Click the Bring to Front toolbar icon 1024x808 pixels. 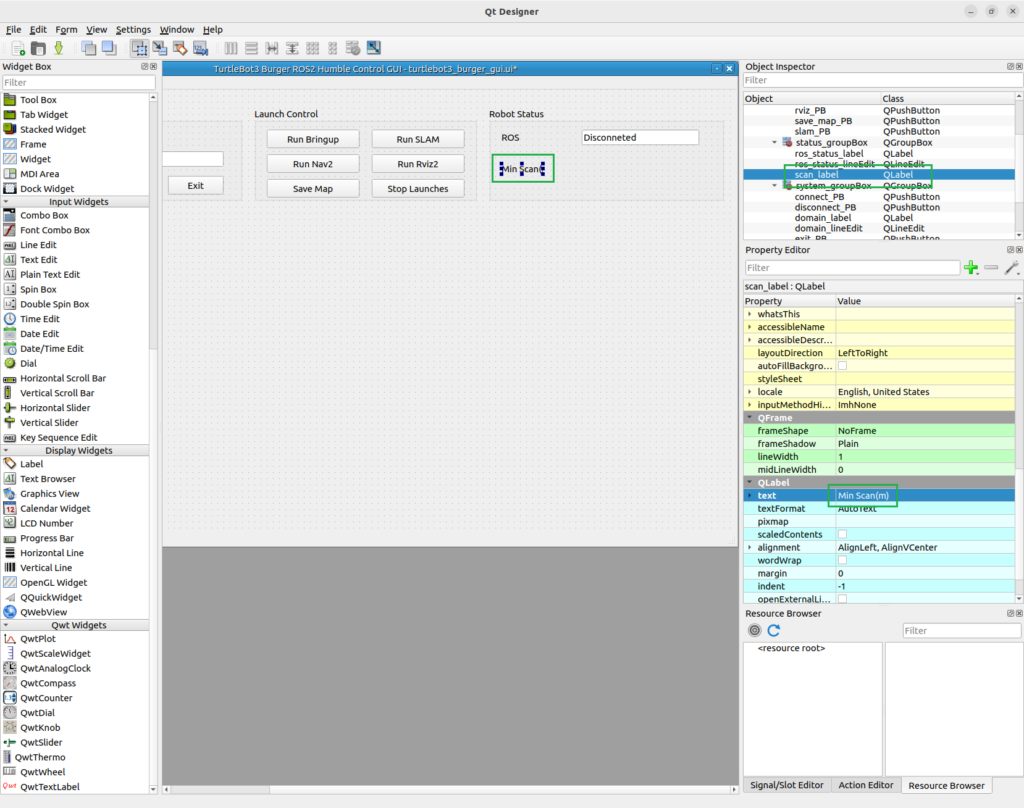109,48
